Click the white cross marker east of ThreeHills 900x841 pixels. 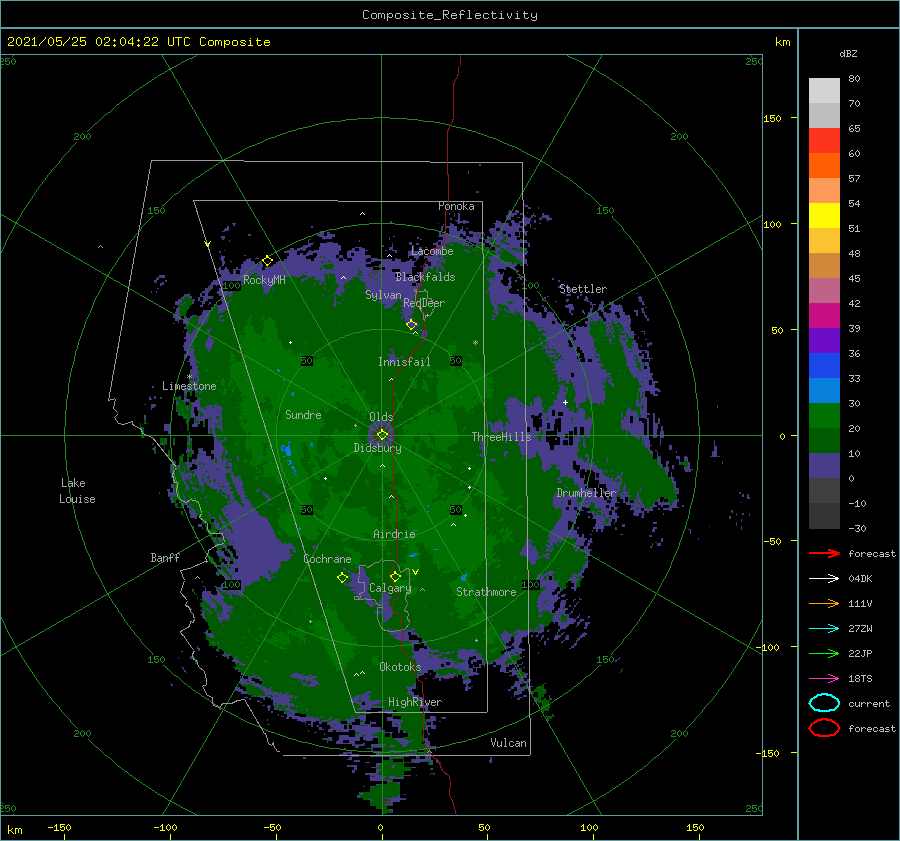[x=565, y=402]
